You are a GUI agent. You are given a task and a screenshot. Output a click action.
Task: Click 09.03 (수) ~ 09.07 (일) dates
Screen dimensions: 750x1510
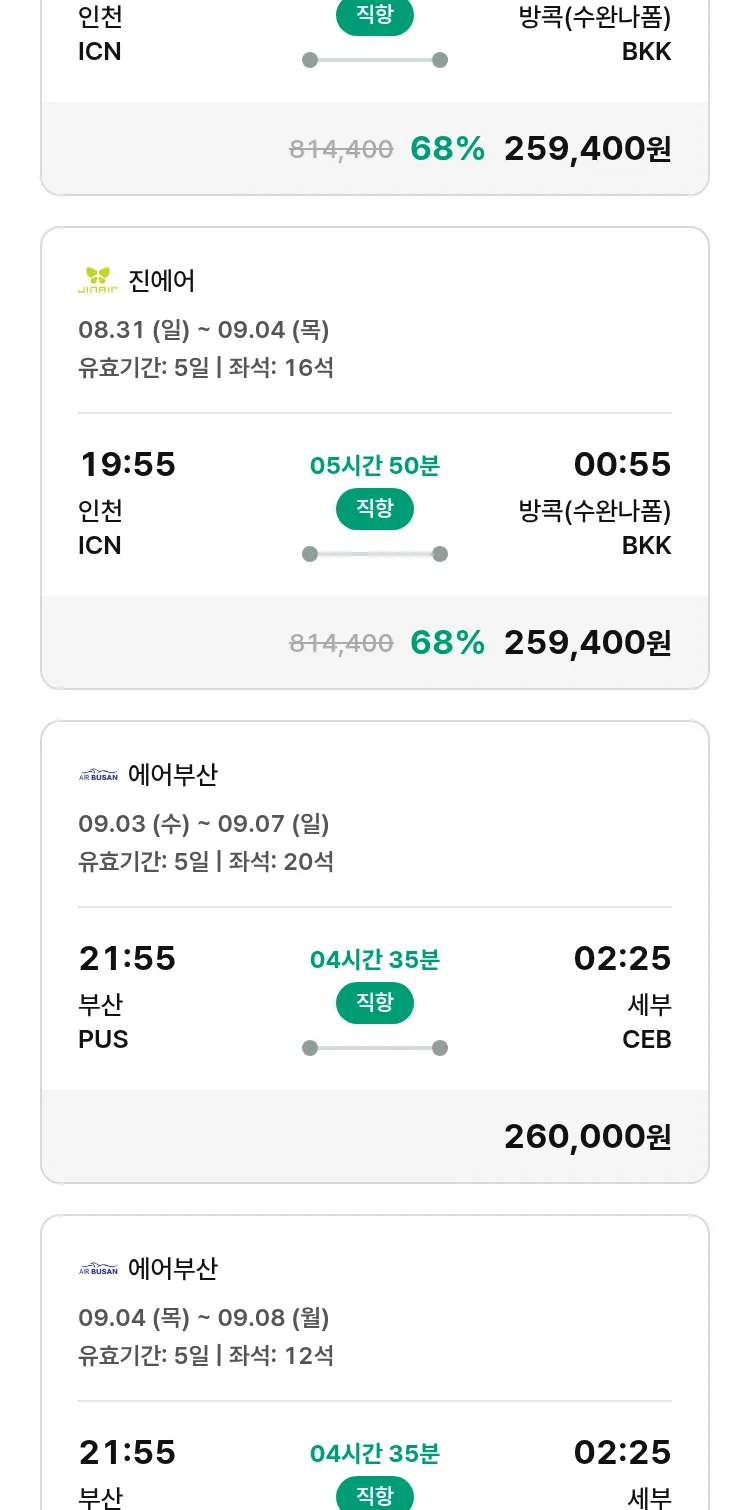(x=204, y=824)
